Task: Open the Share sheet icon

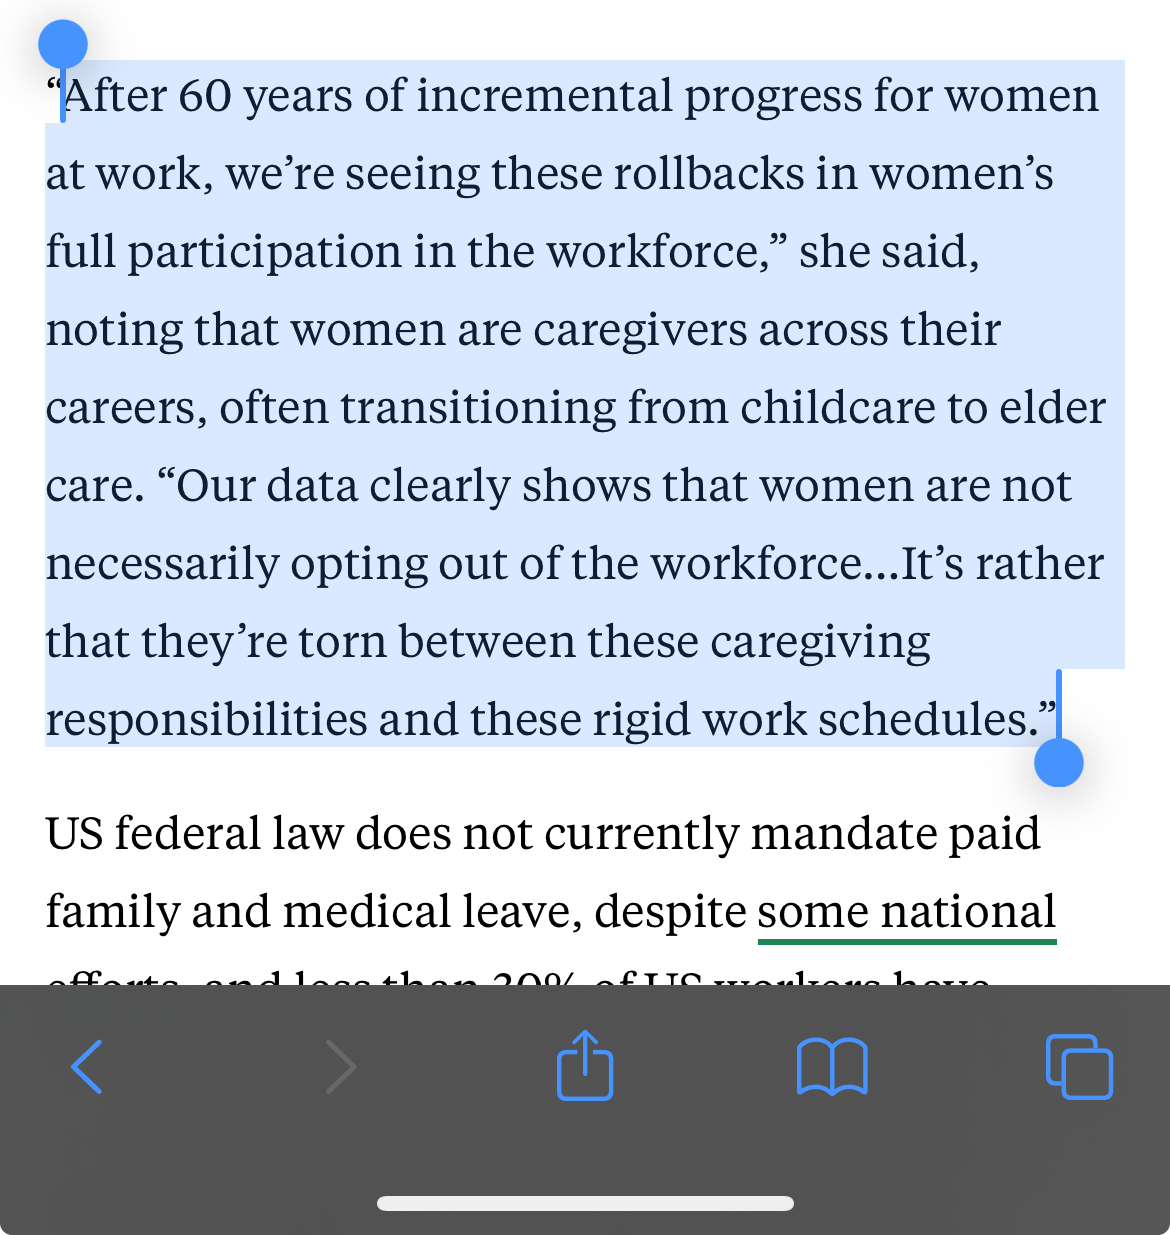Action: pos(584,1066)
